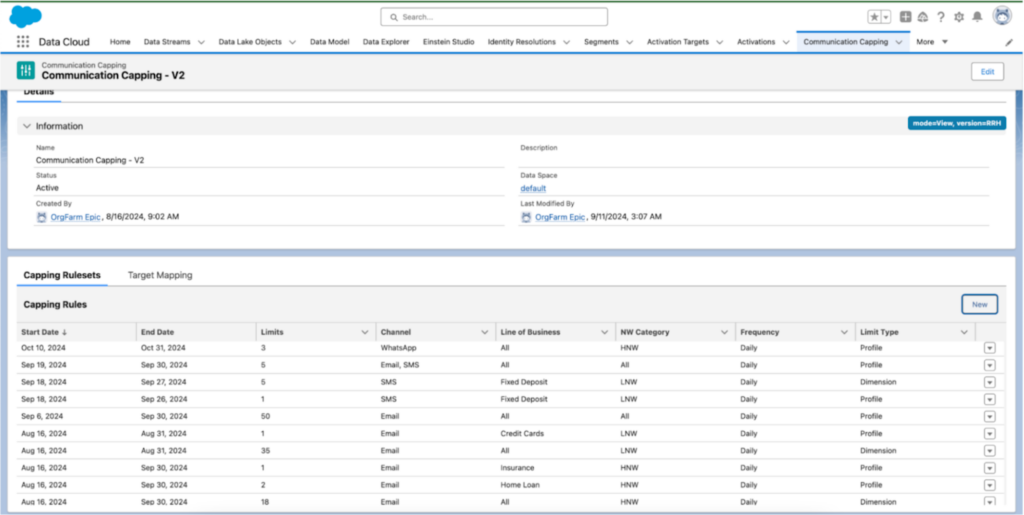
Task: Open row actions for the WhatsApp rule
Action: (989, 348)
